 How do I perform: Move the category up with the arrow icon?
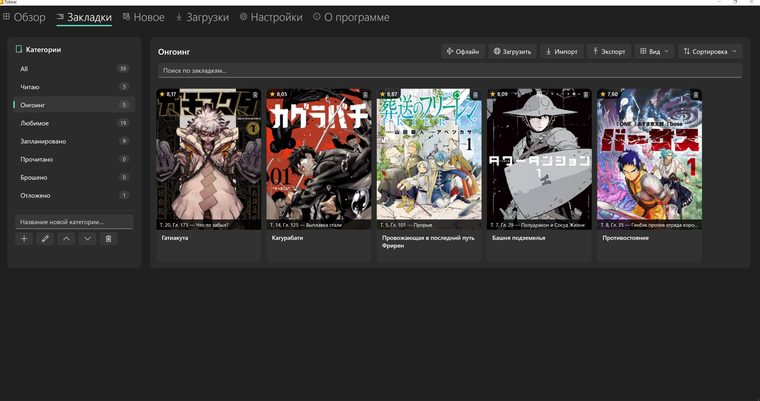66,239
